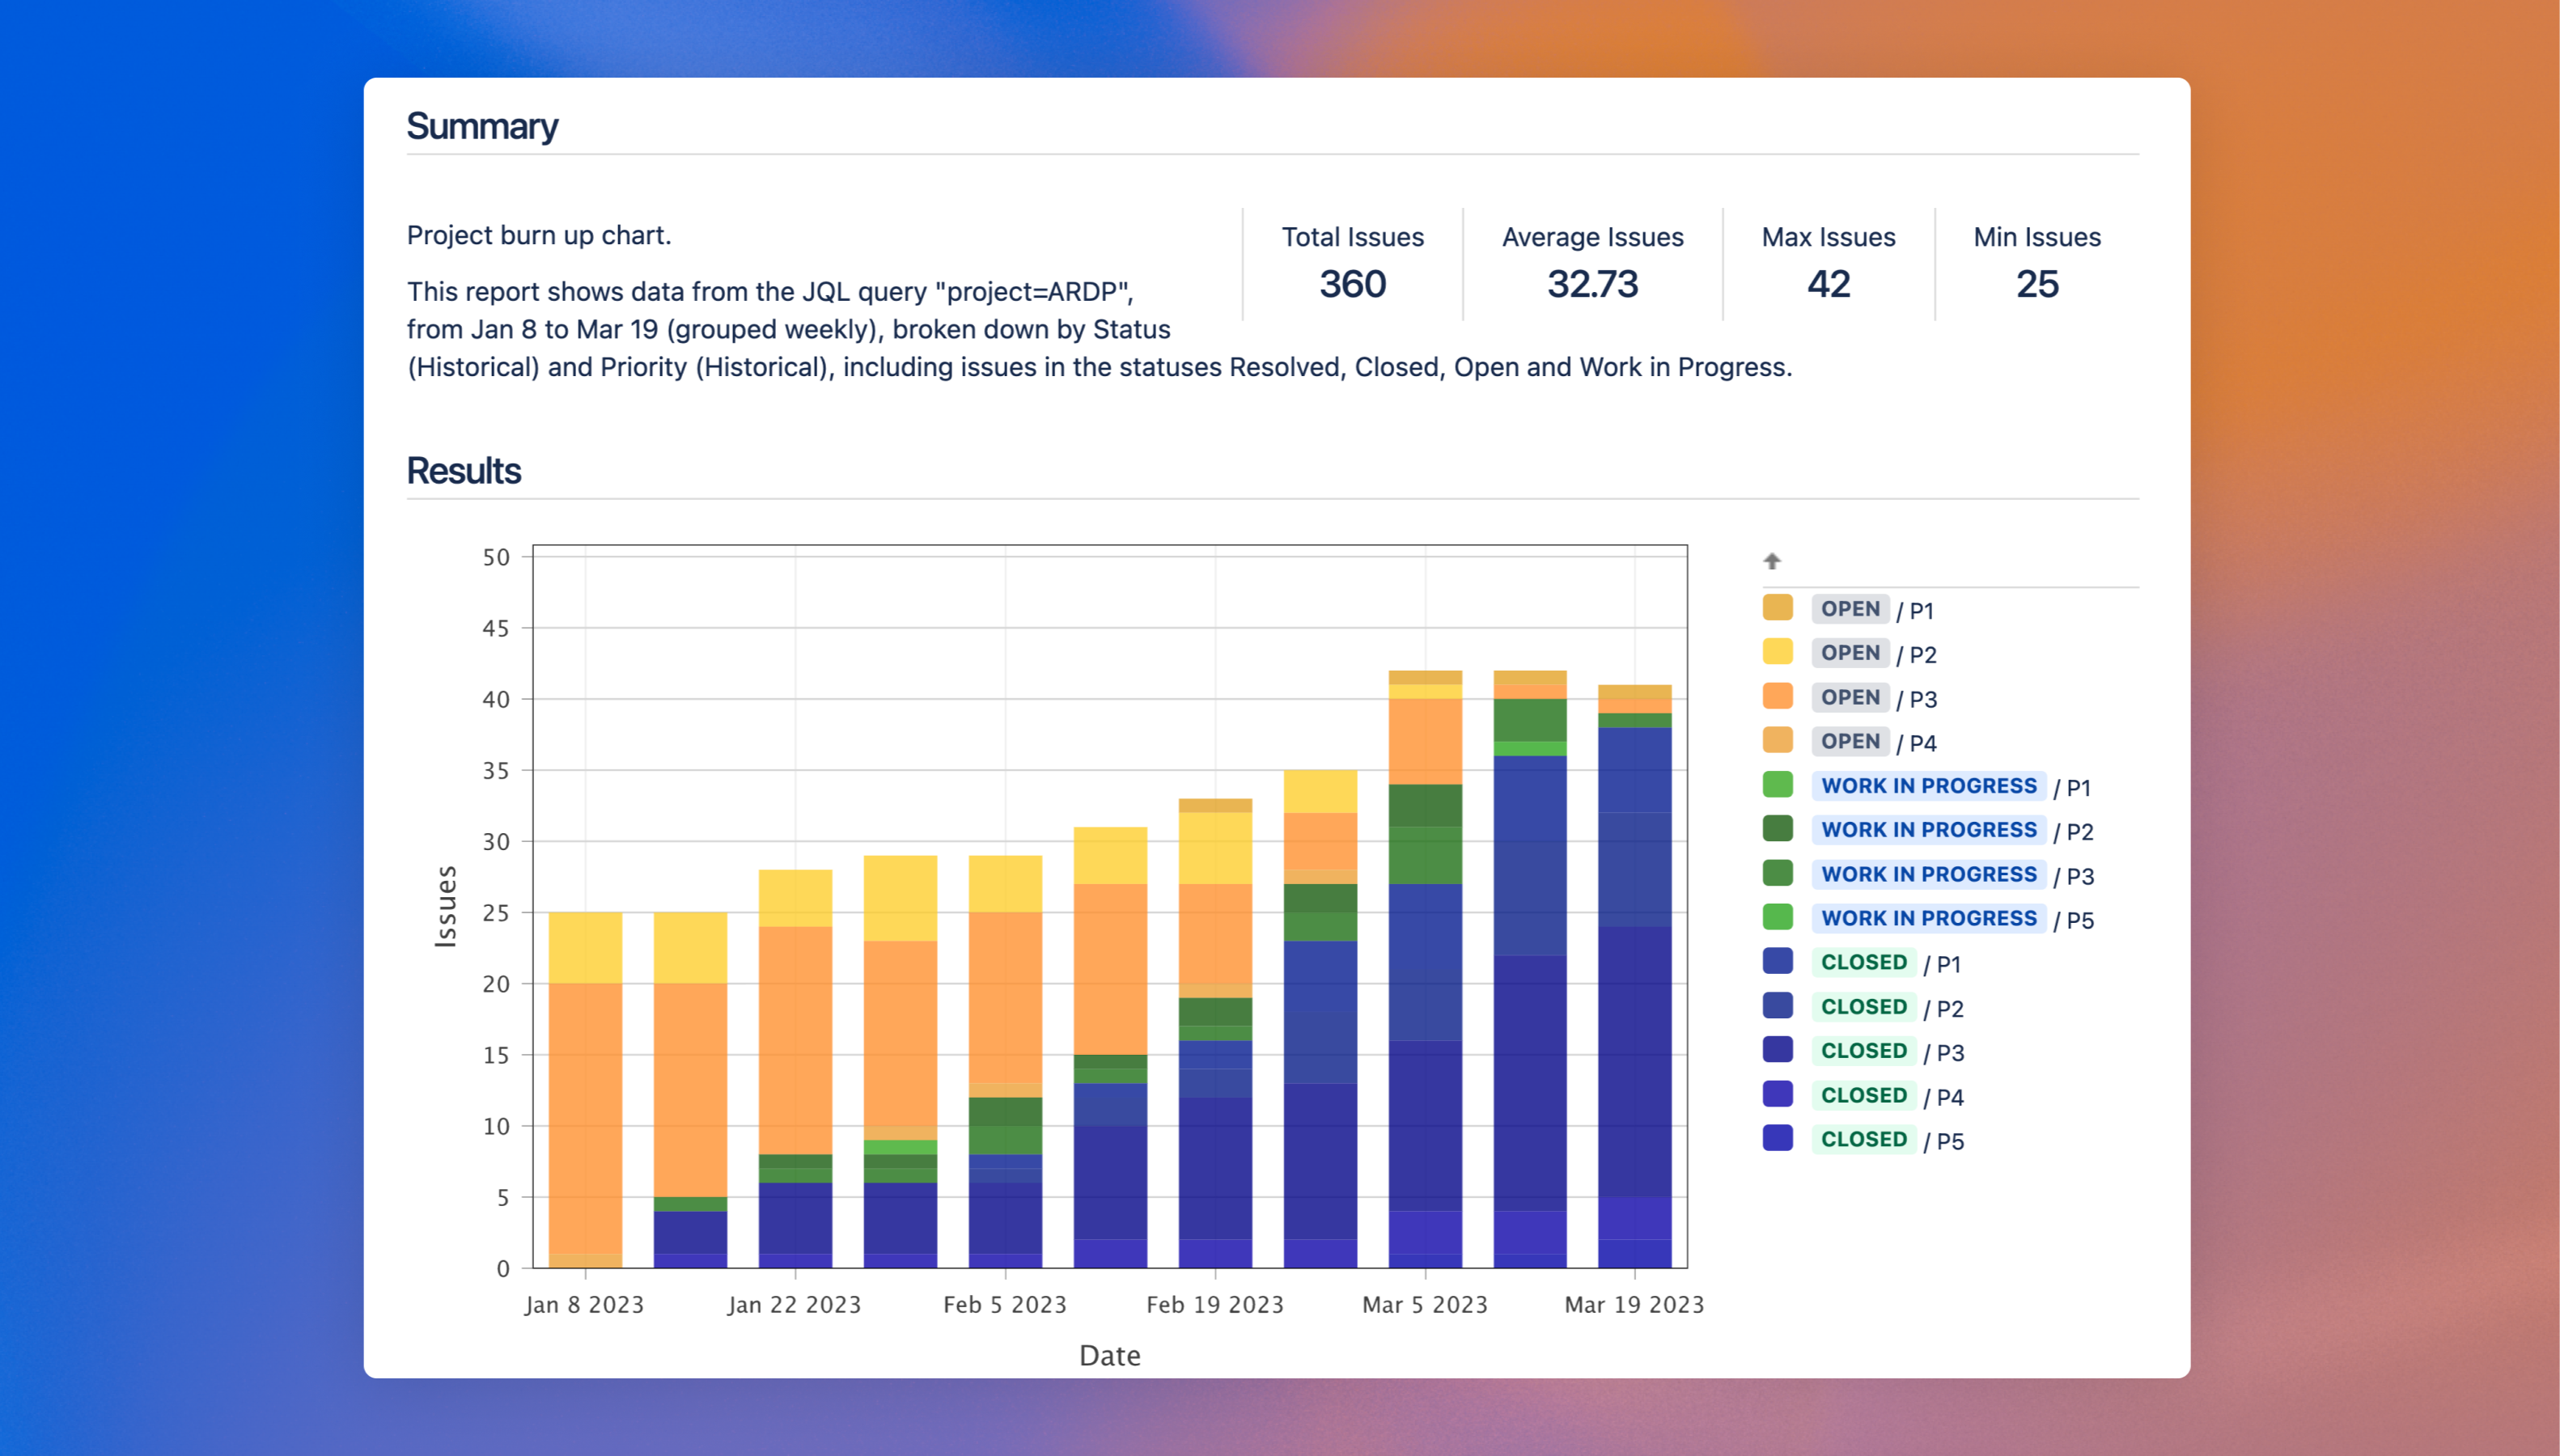Toggle the OPEN / P3 legend entry

pos(1850,697)
